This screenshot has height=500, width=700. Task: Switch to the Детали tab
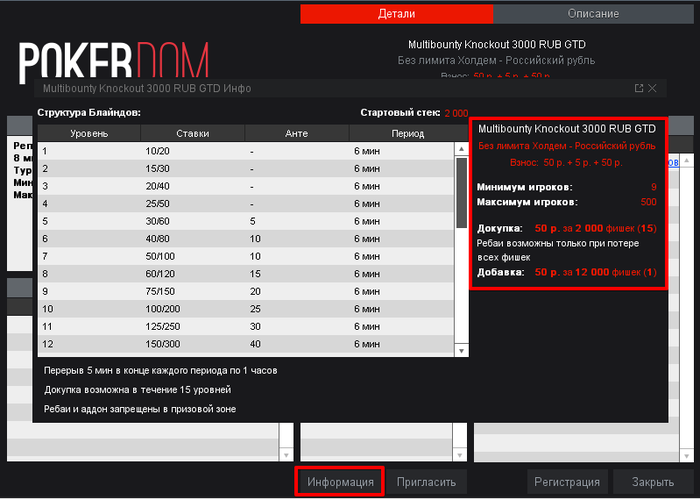point(396,14)
